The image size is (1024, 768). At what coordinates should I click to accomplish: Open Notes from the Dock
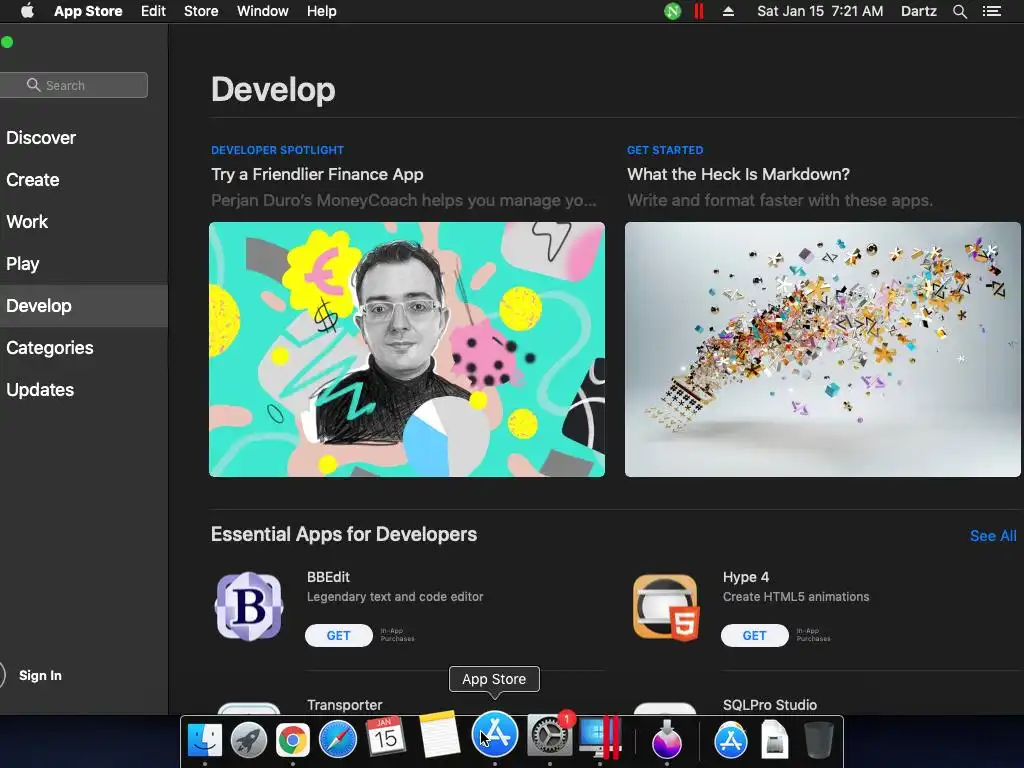point(439,735)
